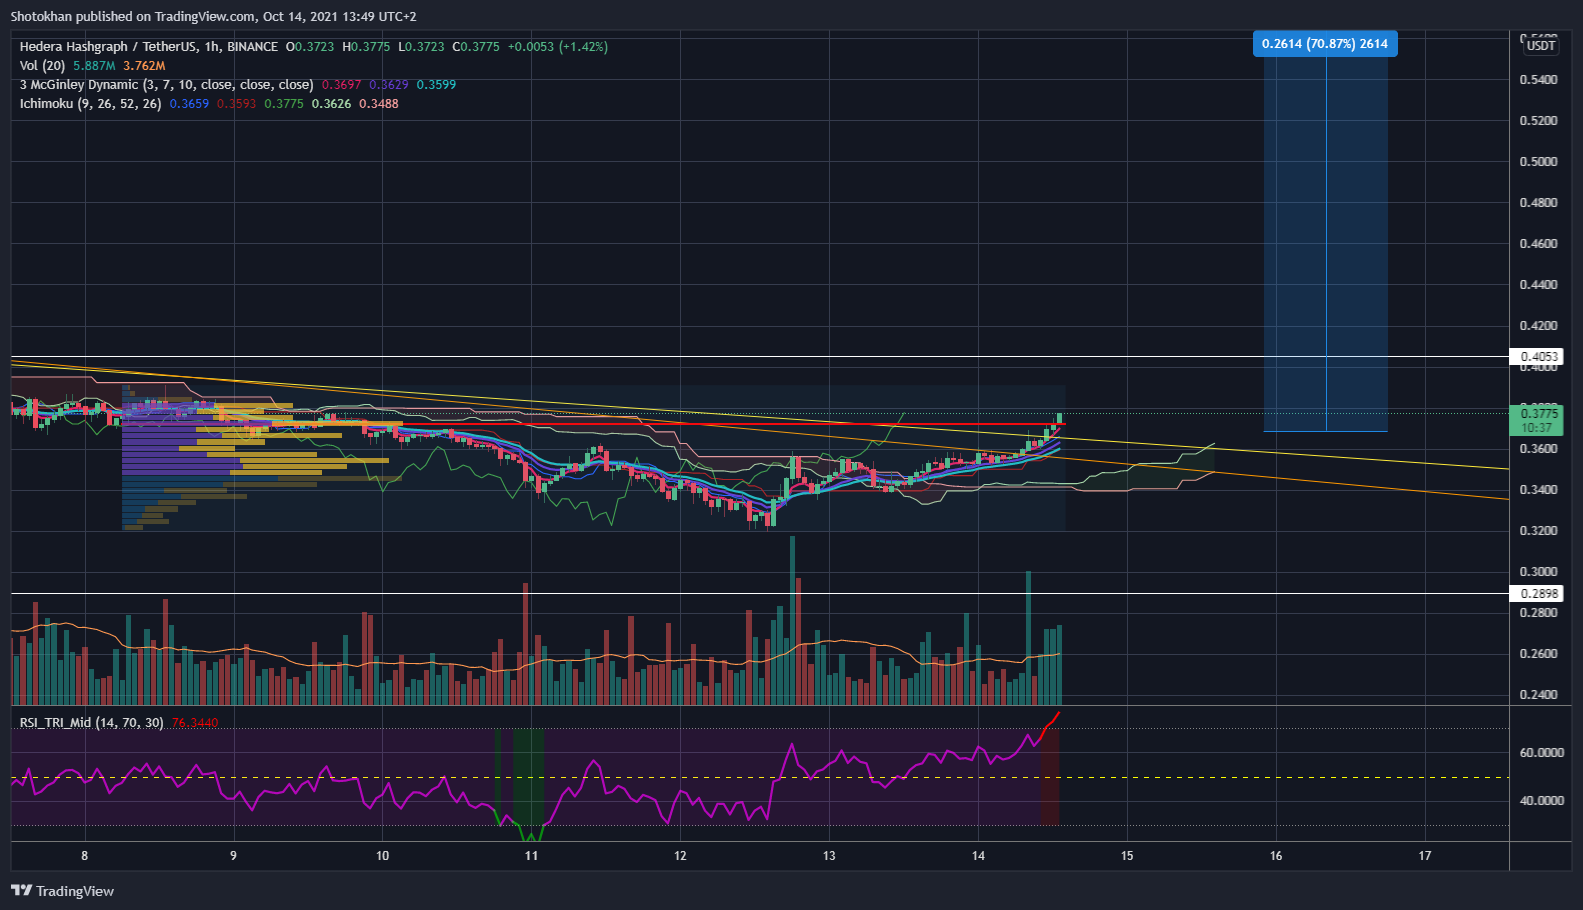
Task: Select the 0.4053 horizontal line price tag
Action: click(x=1538, y=357)
